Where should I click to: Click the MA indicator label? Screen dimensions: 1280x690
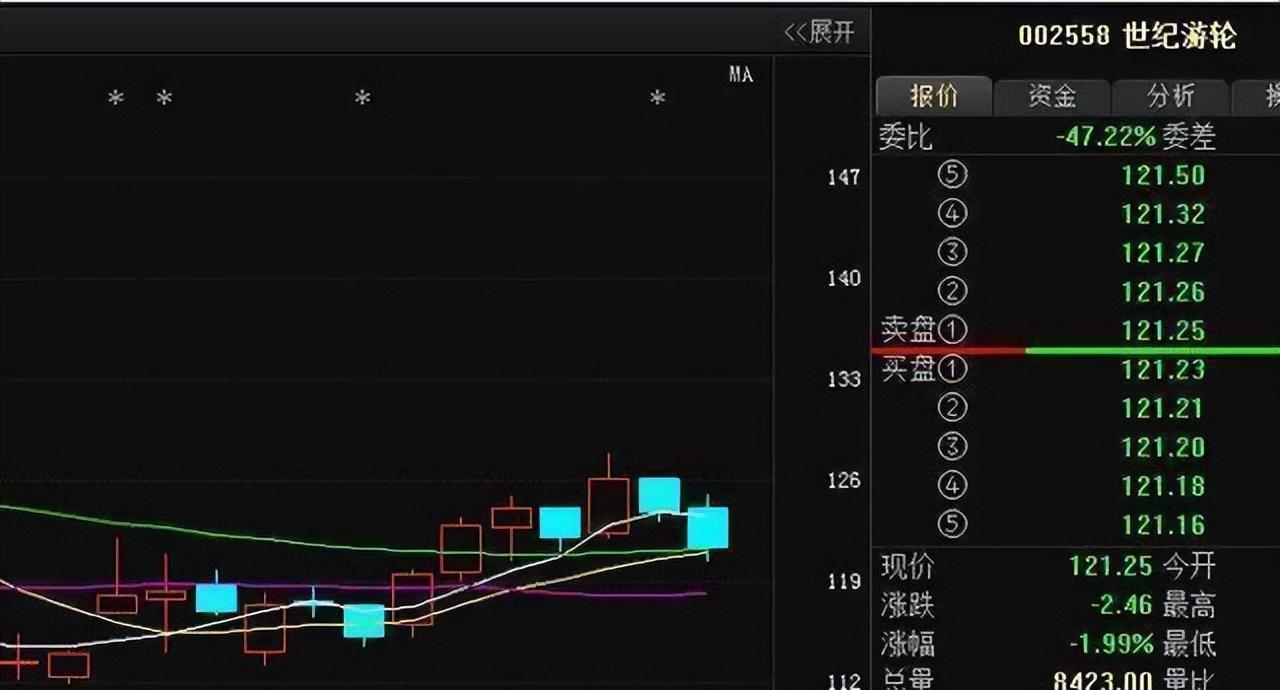pyautogui.click(x=740, y=75)
